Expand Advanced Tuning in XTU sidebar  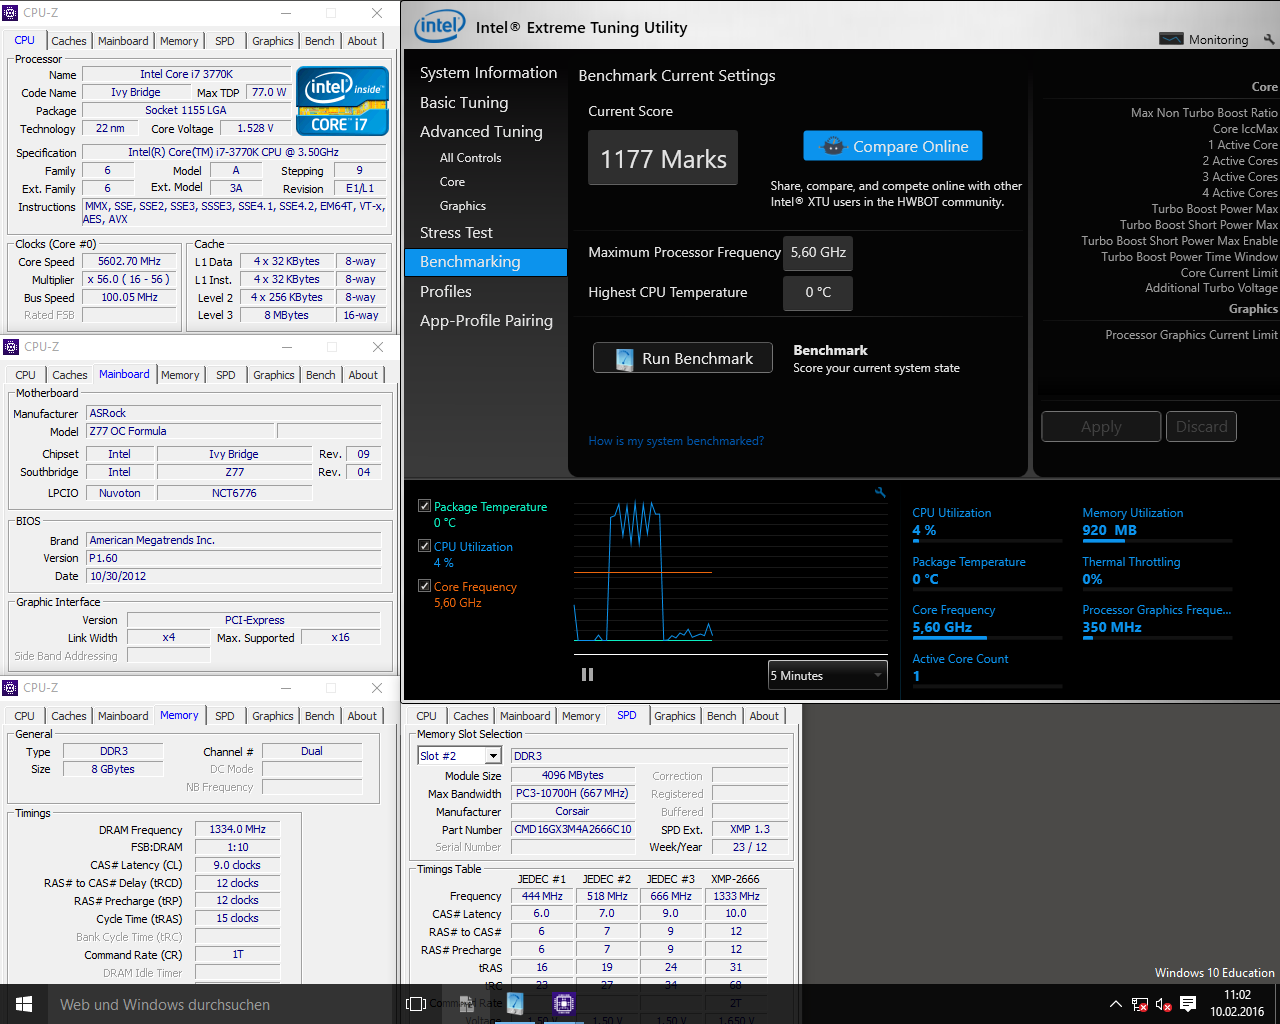click(481, 132)
